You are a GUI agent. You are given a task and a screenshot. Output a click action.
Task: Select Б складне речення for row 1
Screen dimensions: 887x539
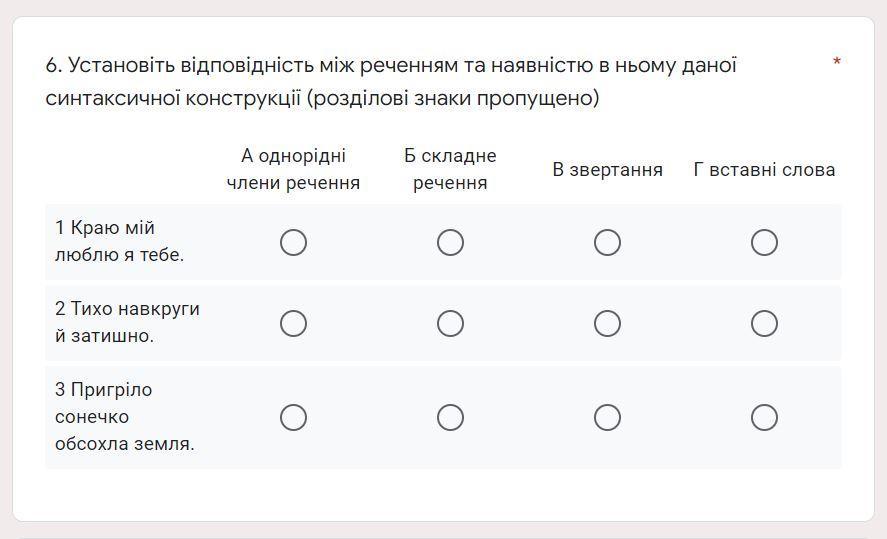click(x=450, y=243)
